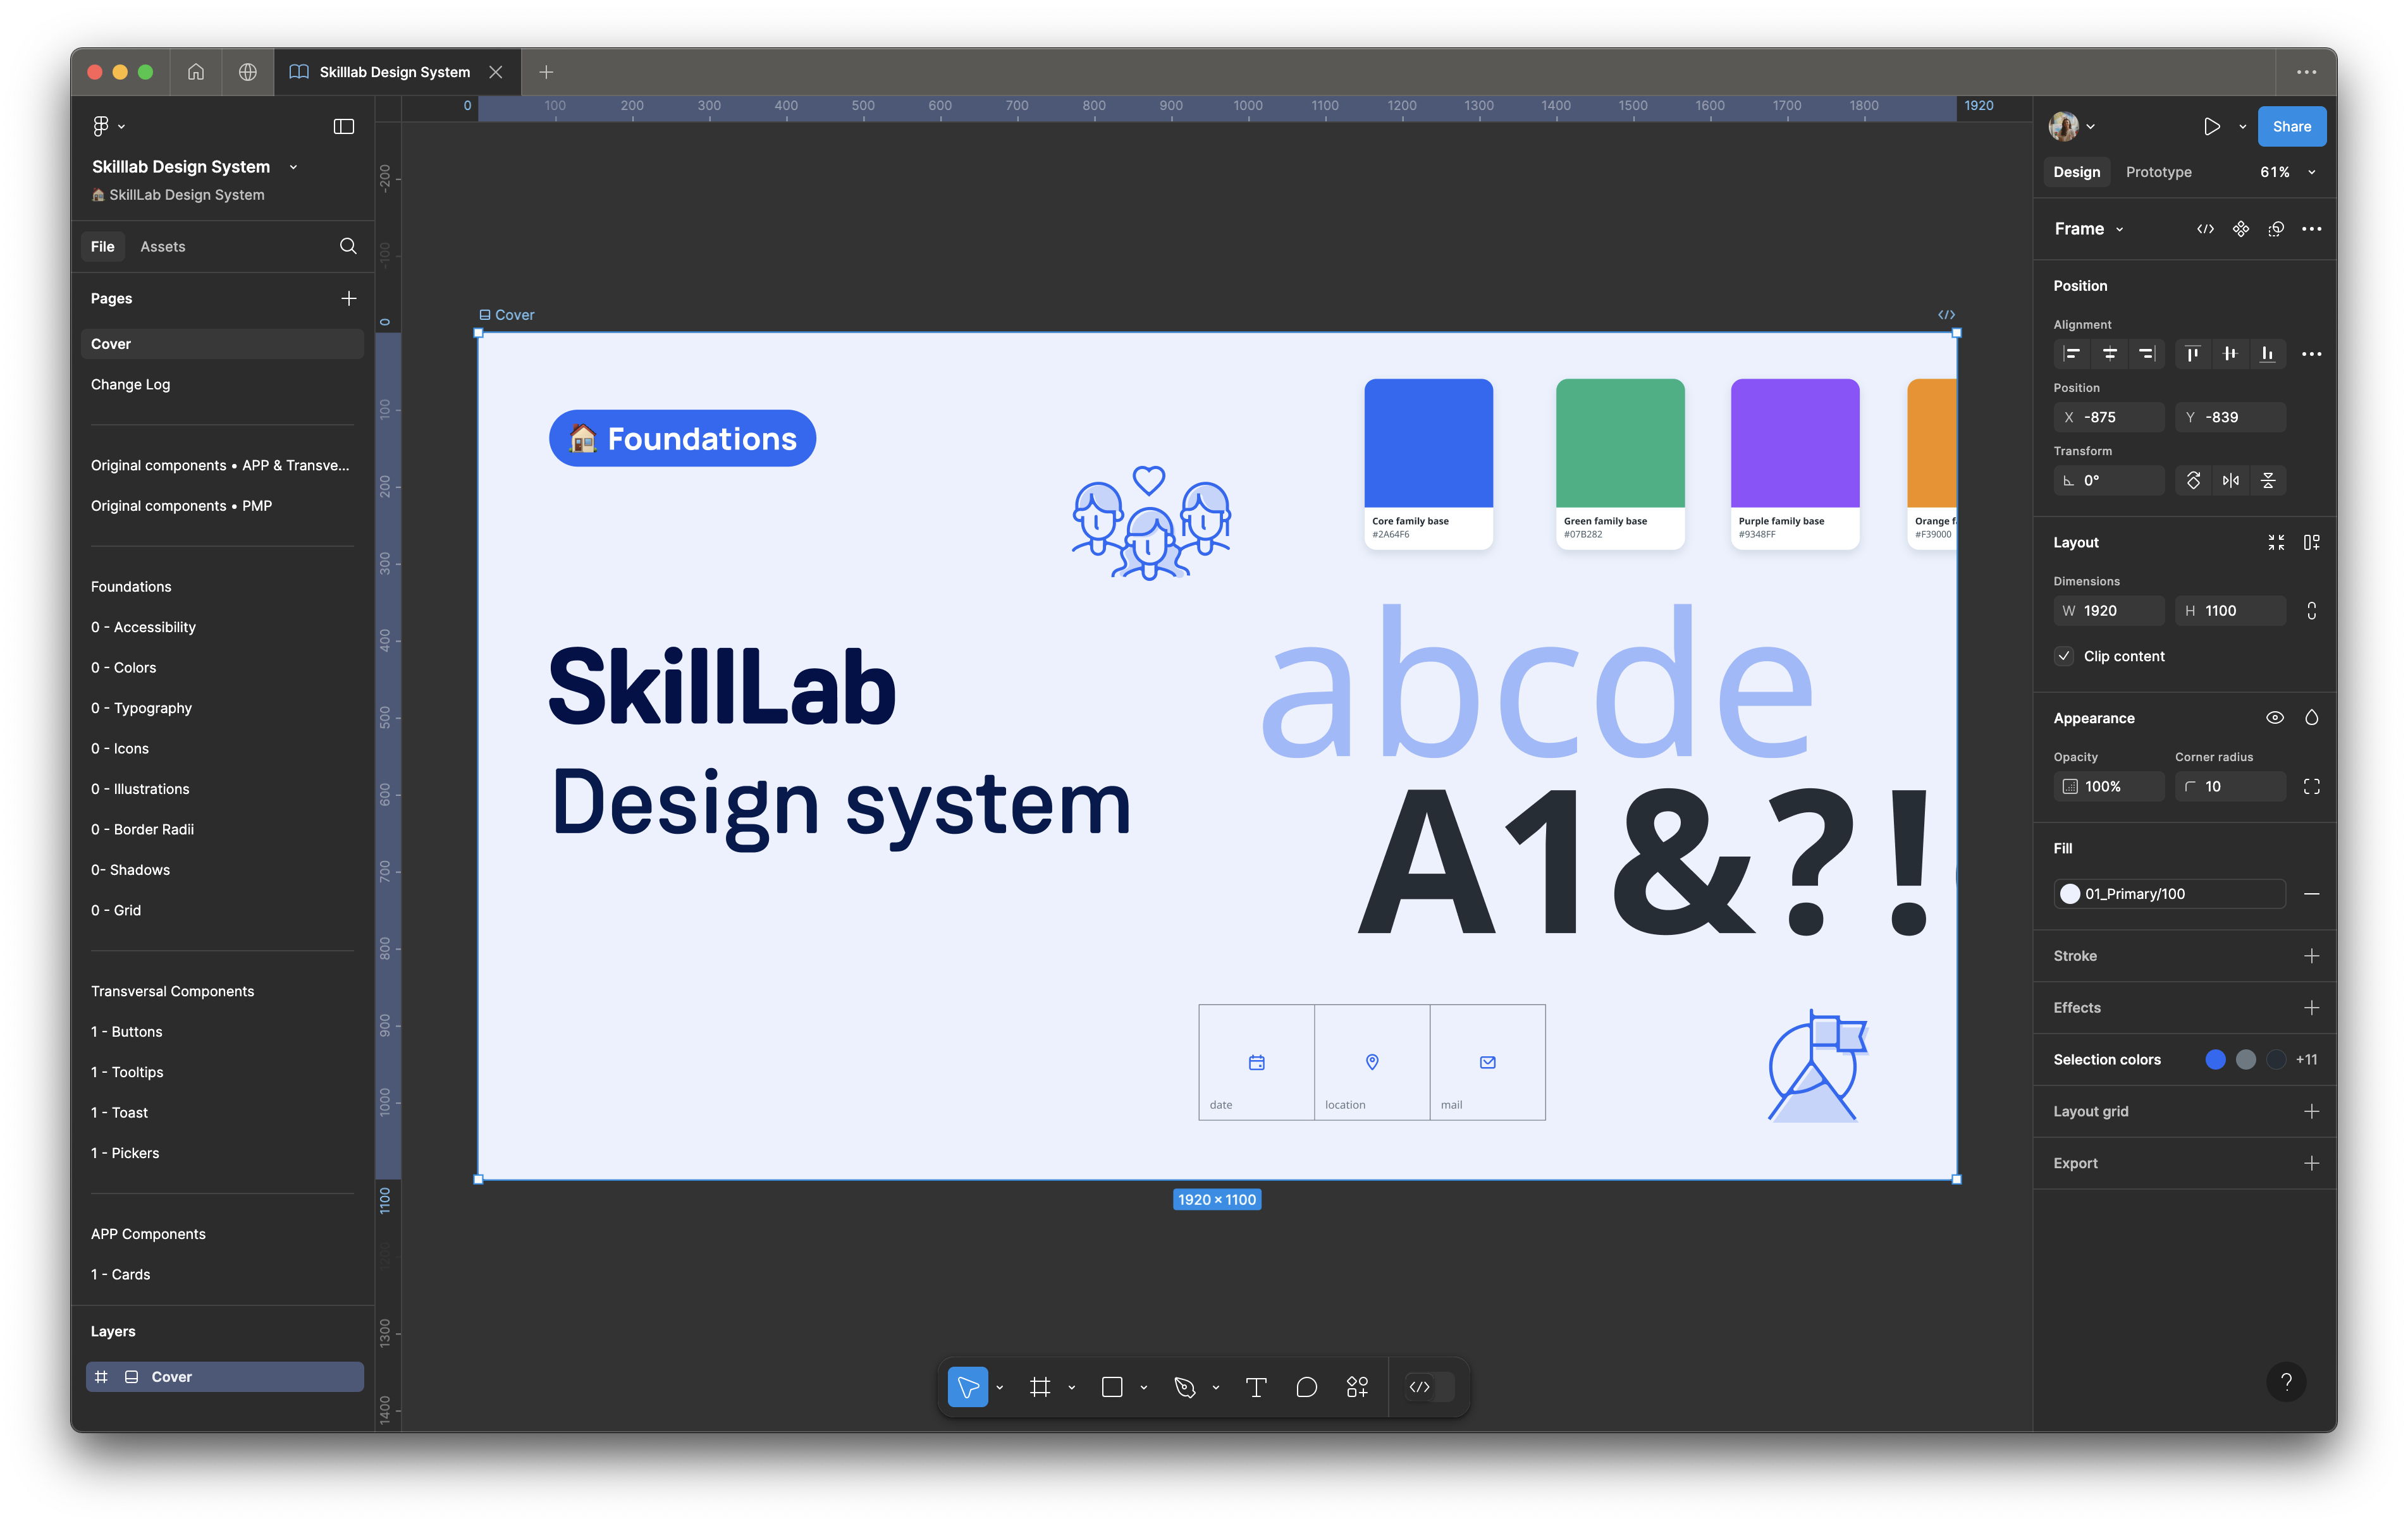The image size is (2408, 1526).
Task: Click the X position field
Action: tap(2108, 417)
